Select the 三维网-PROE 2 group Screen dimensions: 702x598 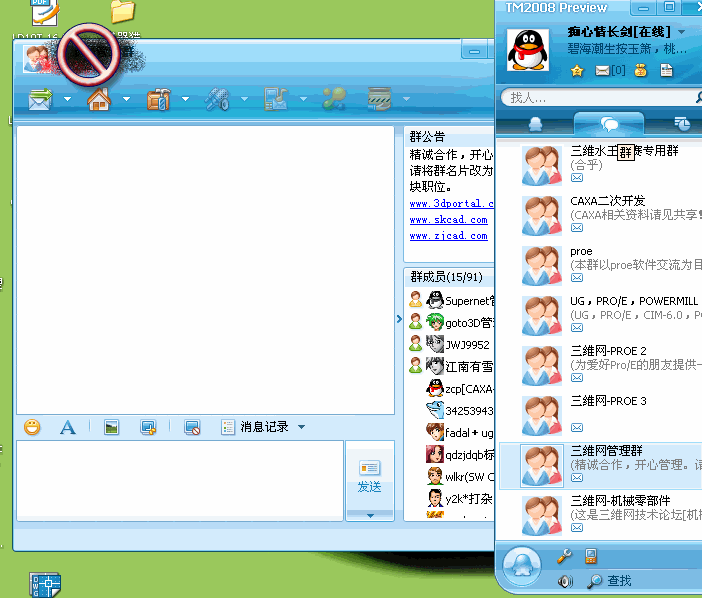(x=601, y=365)
